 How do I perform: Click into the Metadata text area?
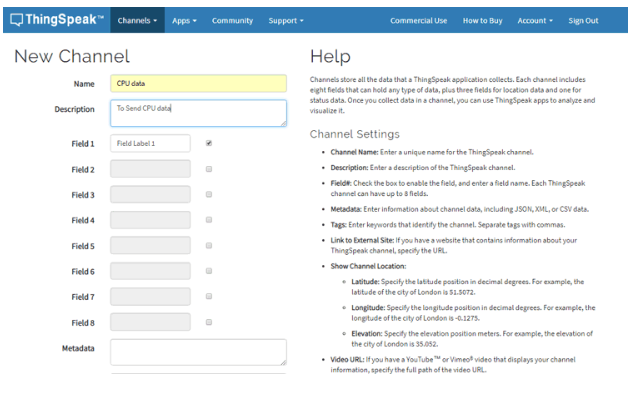pyautogui.click(x=198, y=352)
